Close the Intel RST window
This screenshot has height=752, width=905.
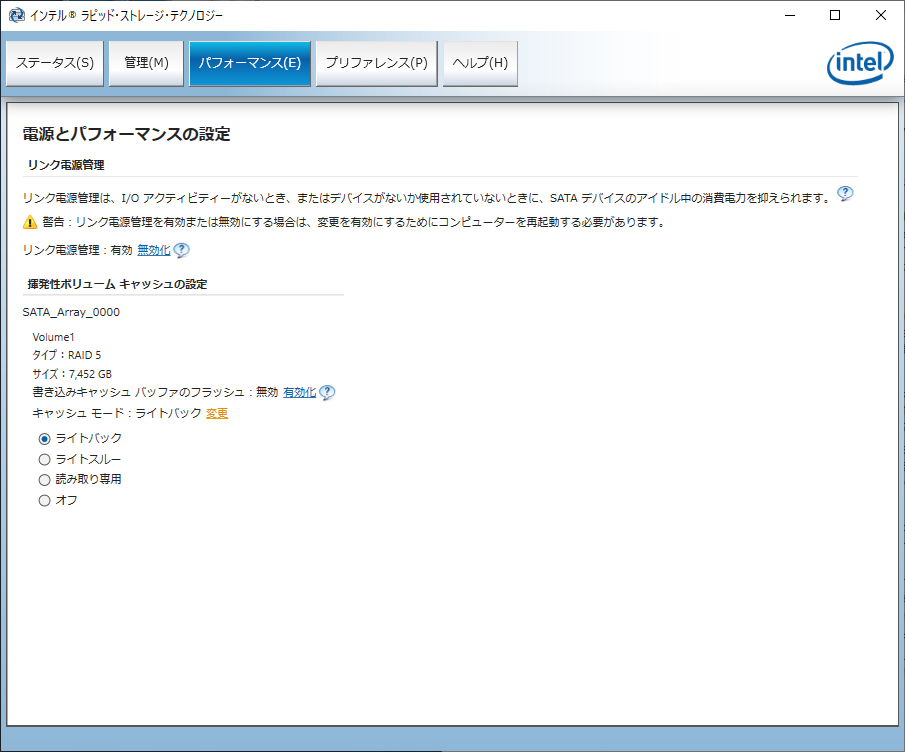point(880,15)
